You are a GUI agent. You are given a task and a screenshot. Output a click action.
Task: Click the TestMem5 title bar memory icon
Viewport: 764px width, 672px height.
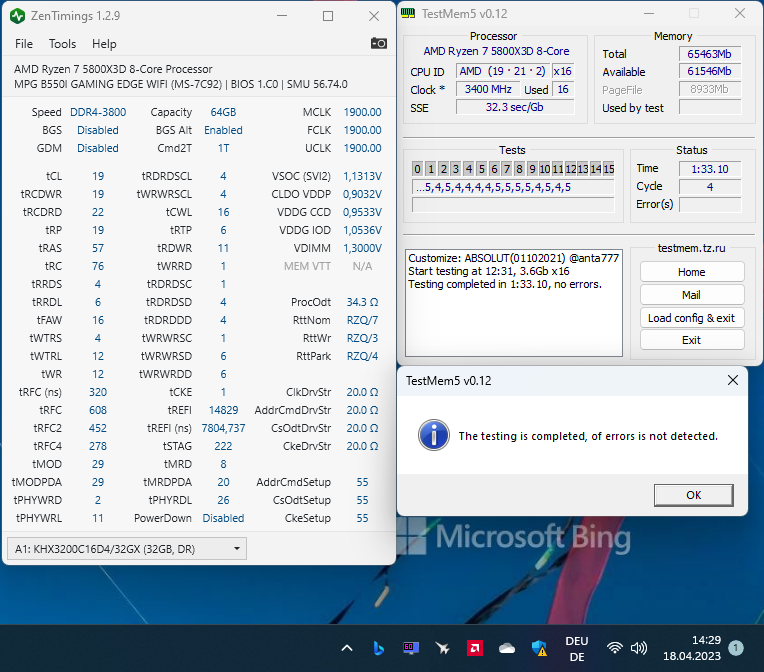[x=408, y=14]
